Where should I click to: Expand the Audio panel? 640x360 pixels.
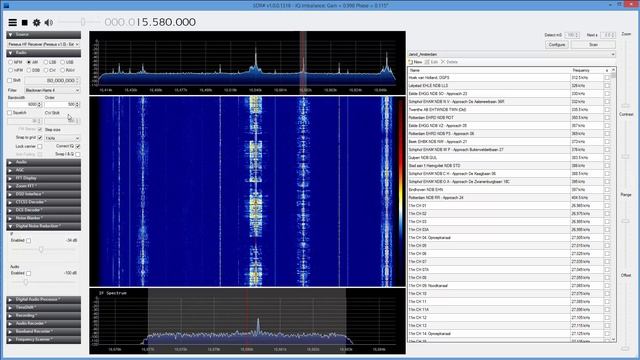coord(43,162)
